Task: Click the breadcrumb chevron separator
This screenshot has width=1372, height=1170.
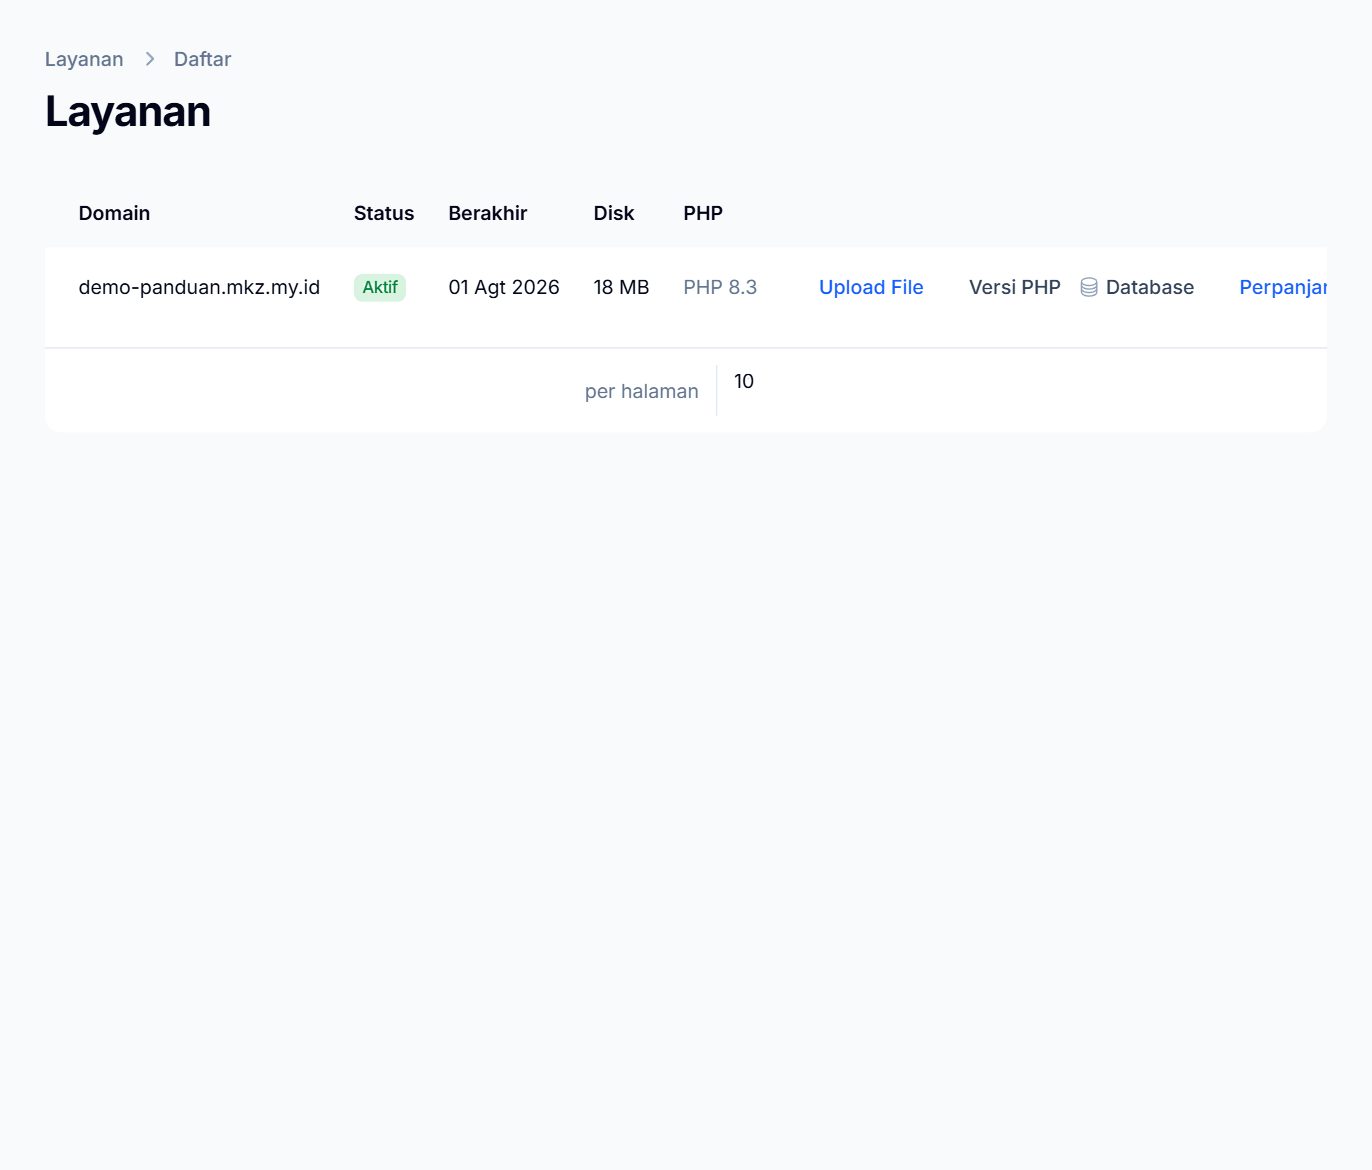Action: coord(149,59)
